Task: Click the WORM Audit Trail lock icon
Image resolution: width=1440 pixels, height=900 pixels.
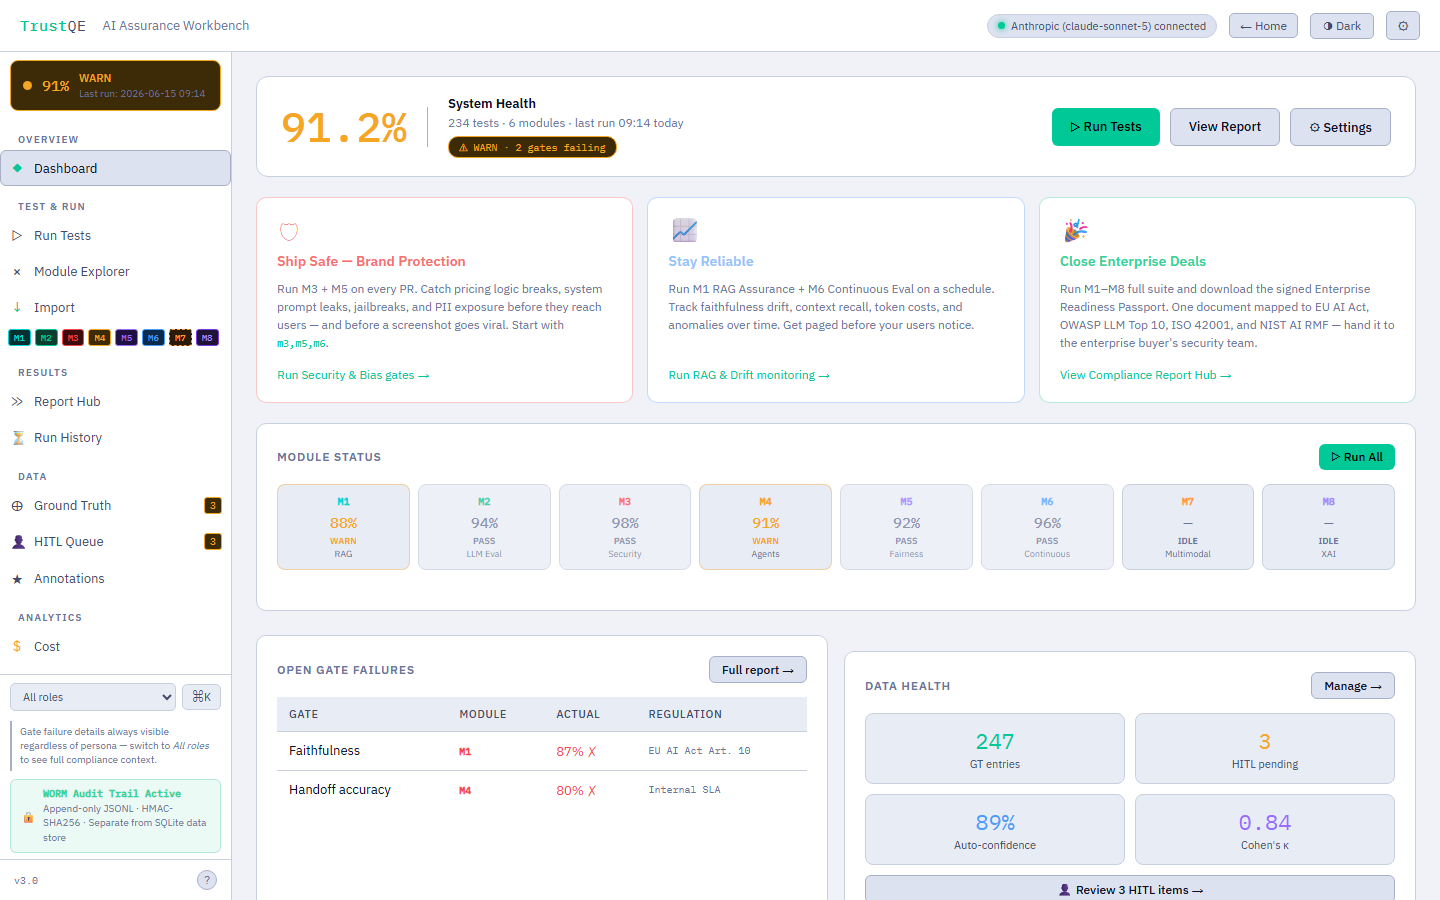Action: click(x=28, y=817)
